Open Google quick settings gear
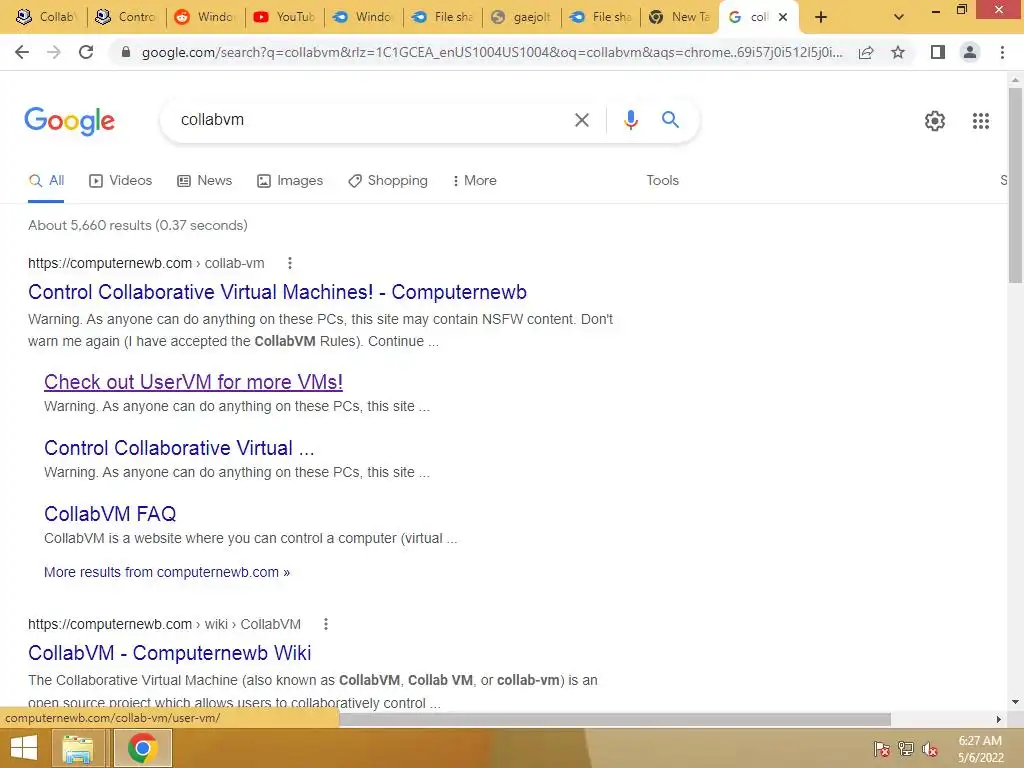 pos(935,121)
